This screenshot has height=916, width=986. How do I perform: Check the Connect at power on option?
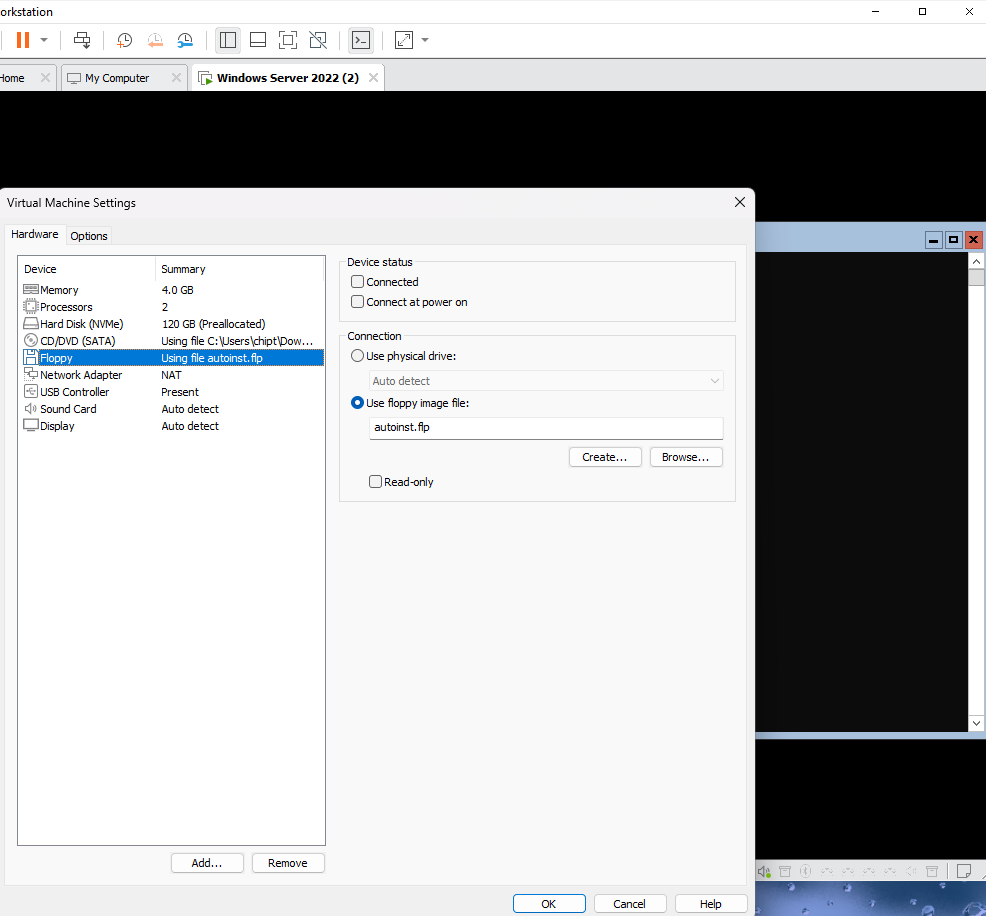pos(358,302)
